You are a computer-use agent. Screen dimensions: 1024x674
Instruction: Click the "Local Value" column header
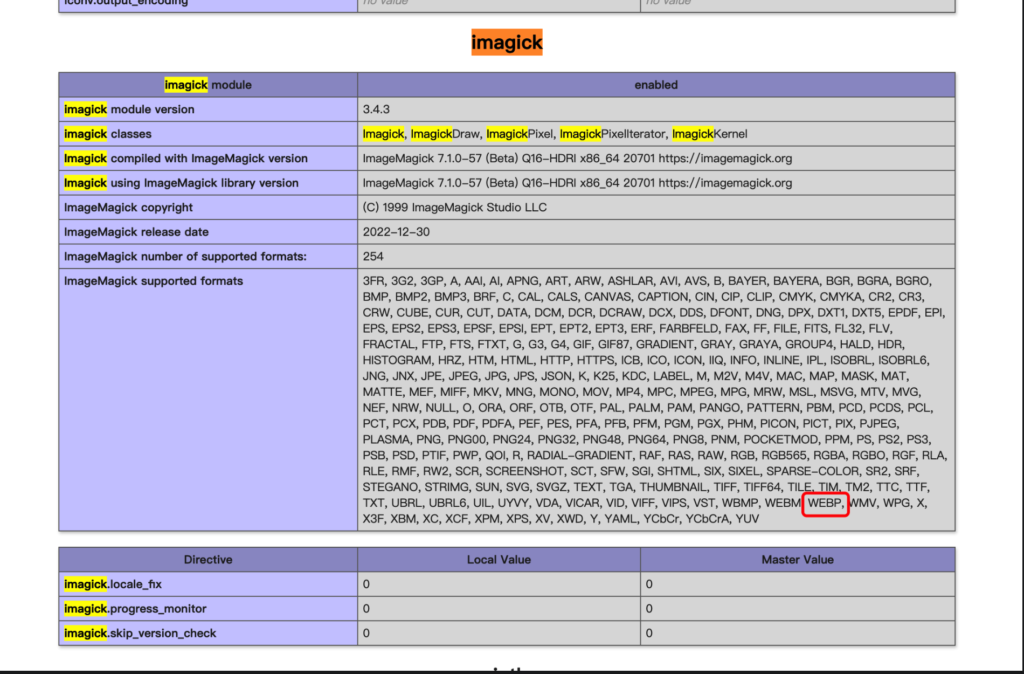[498, 559]
